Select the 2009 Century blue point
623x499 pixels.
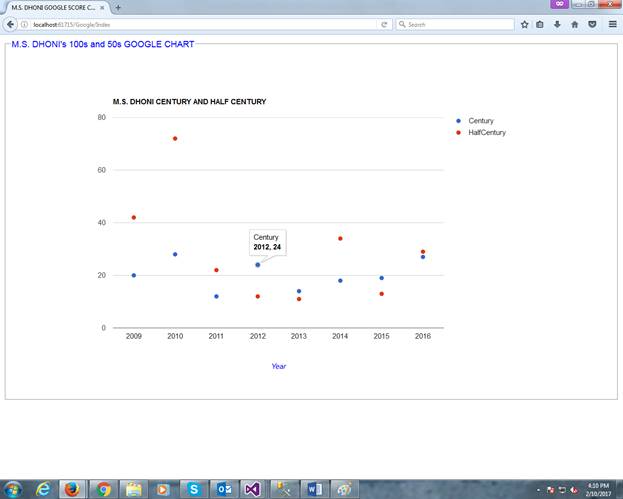134,275
